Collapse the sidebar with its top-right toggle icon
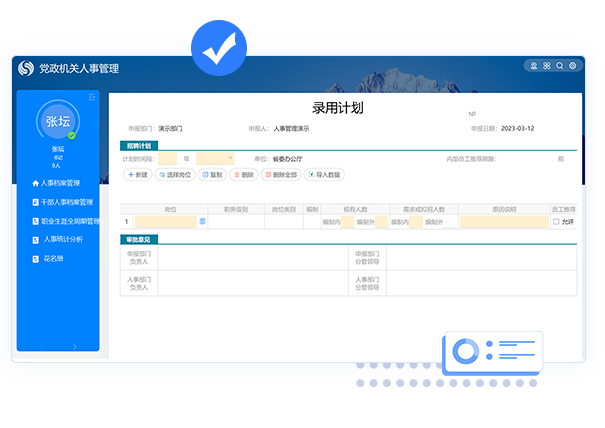This screenshot has height=428, width=605. click(92, 97)
